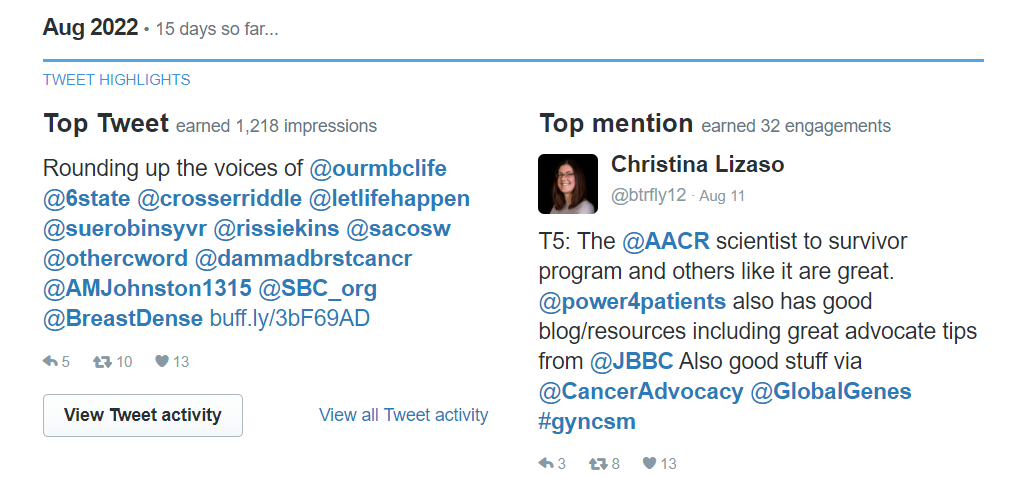Click heart icon under Top Tweet

161,362
